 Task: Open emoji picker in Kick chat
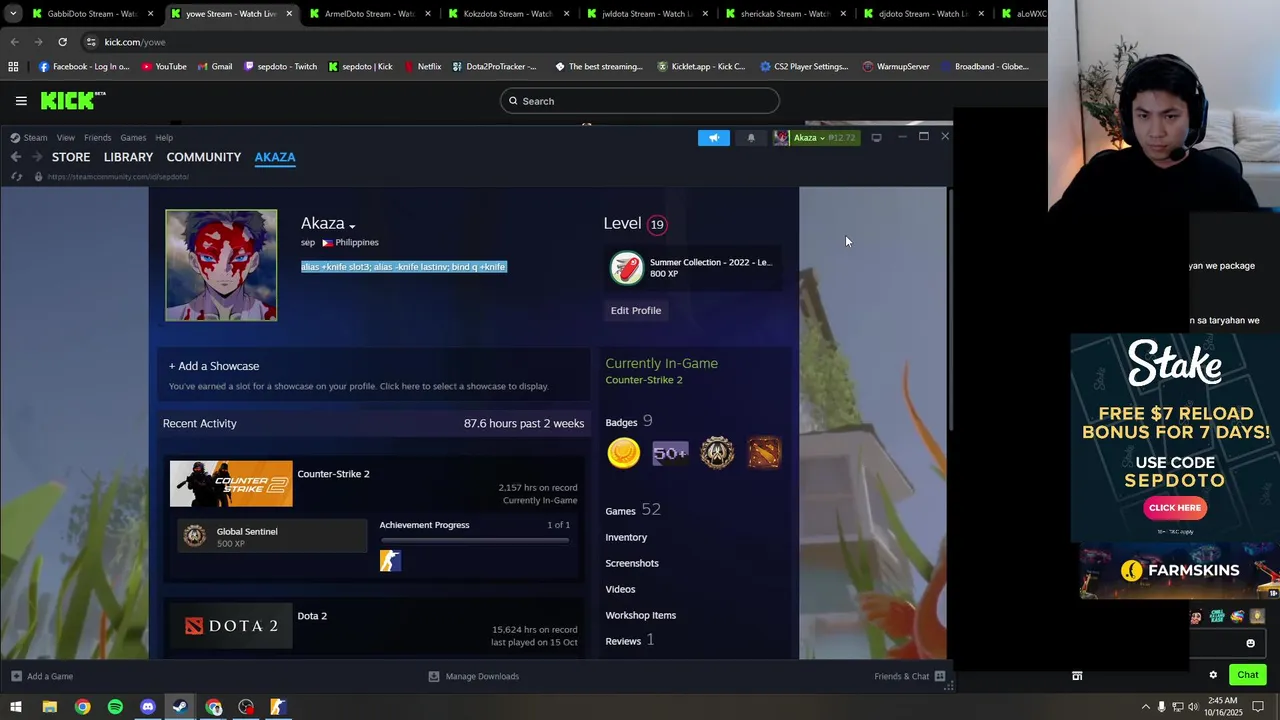1250,643
